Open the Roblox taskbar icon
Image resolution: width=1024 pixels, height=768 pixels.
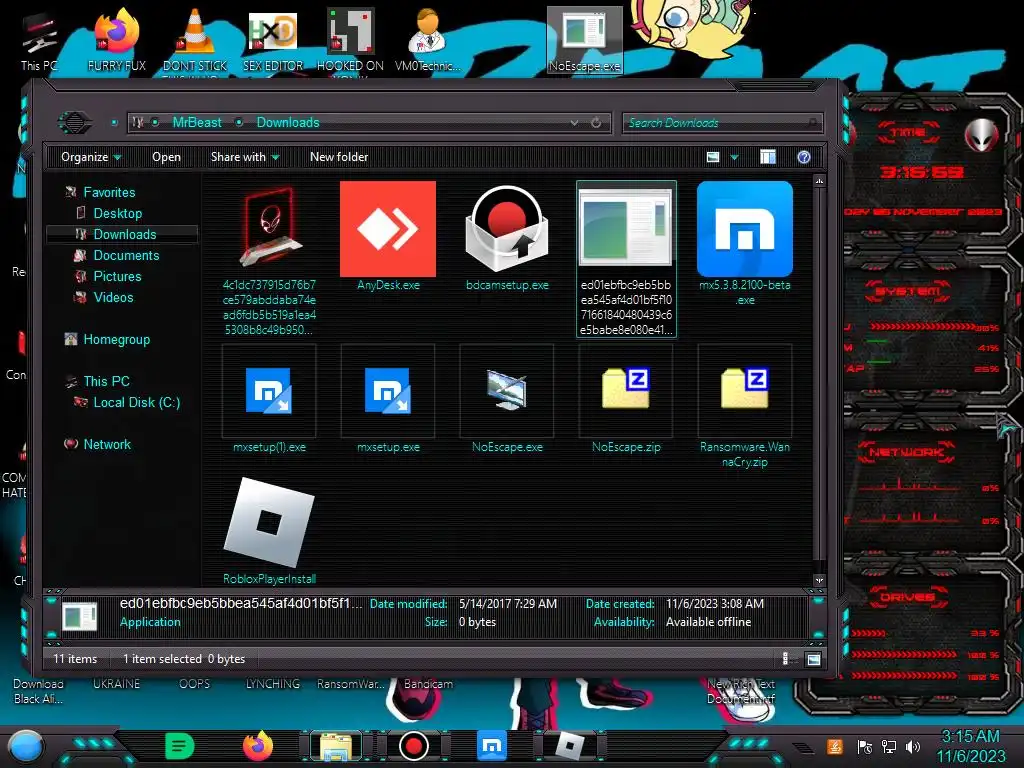coord(569,746)
